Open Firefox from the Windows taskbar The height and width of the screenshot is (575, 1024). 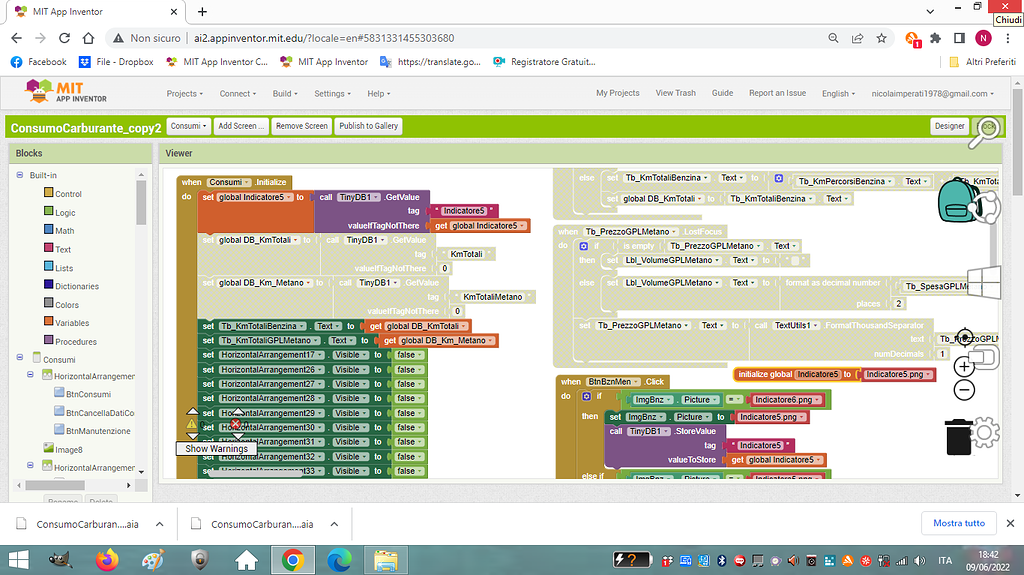pyautogui.click(x=107, y=560)
